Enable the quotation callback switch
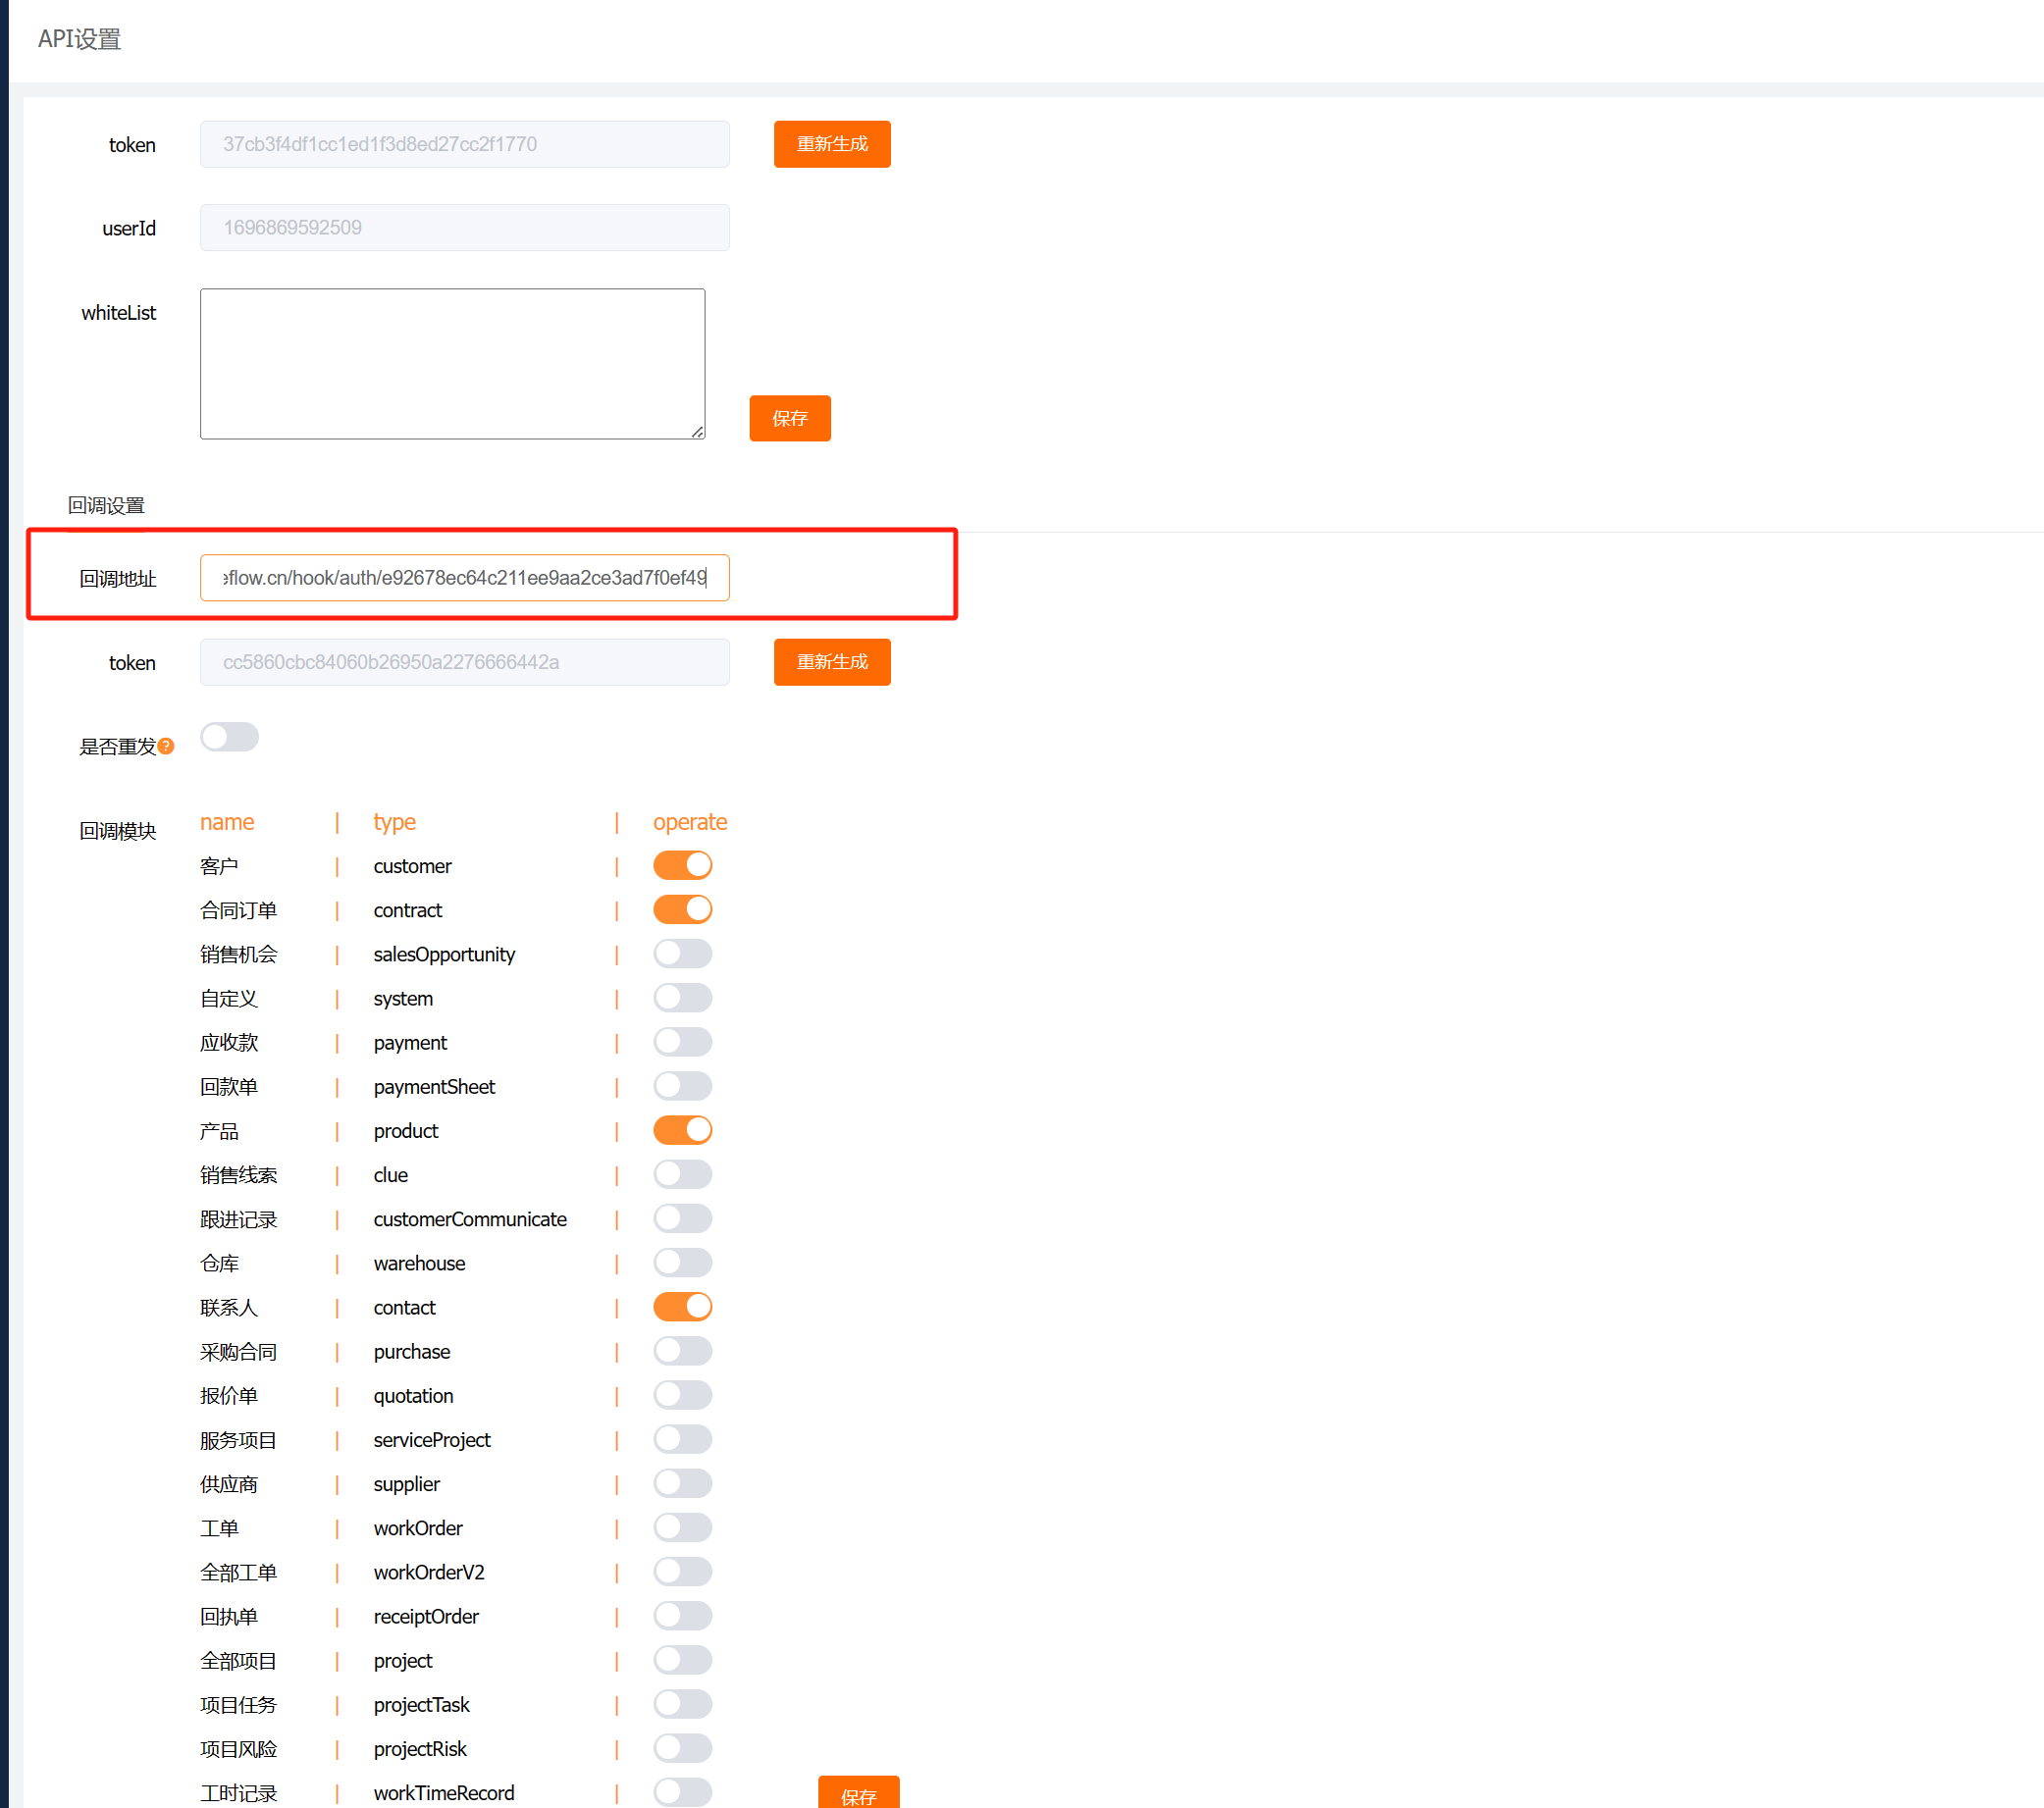Image resolution: width=2044 pixels, height=1808 pixels. pyautogui.click(x=682, y=1395)
